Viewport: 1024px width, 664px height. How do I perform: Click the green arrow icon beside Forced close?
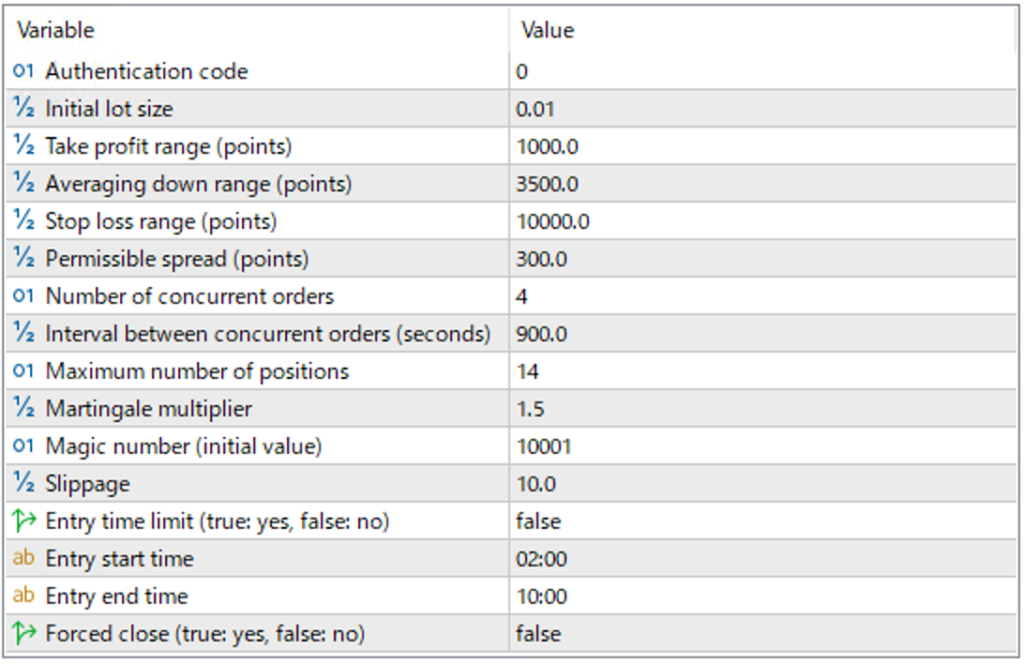pos(24,633)
